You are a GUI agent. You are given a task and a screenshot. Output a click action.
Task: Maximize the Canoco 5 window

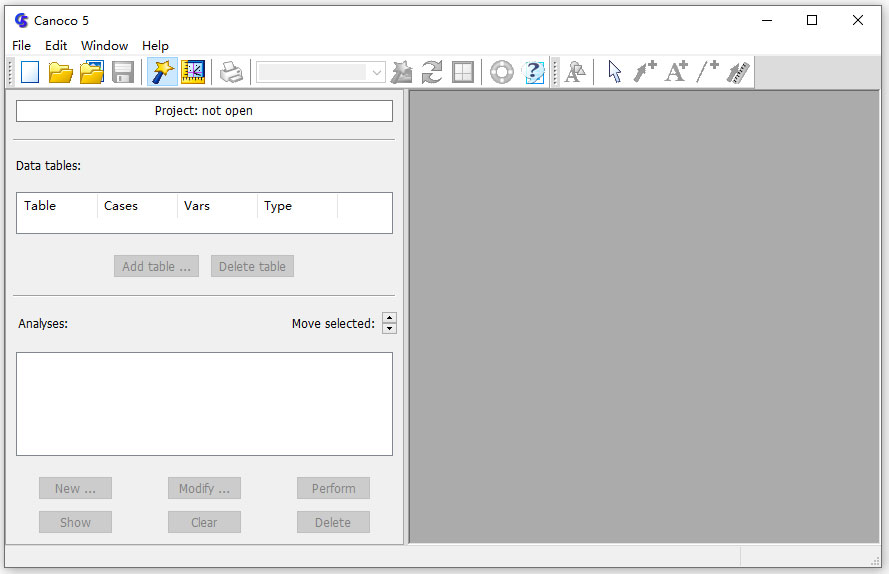click(812, 20)
